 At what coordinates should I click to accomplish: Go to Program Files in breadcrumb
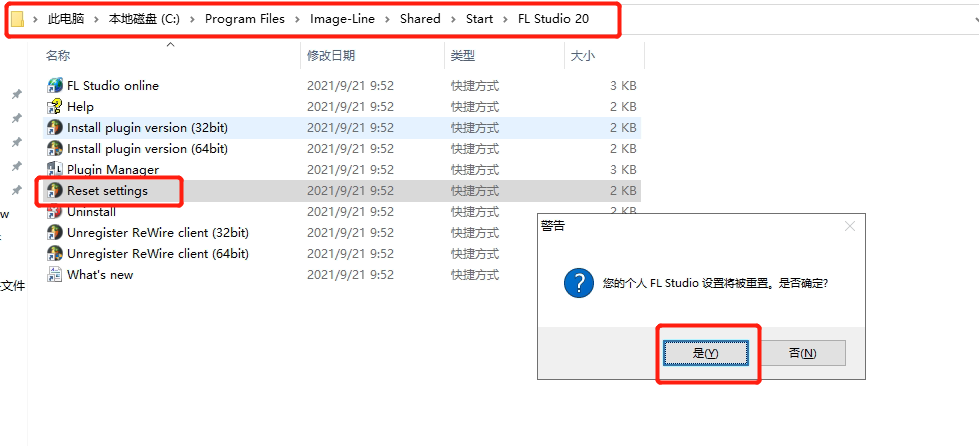coord(245,19)
